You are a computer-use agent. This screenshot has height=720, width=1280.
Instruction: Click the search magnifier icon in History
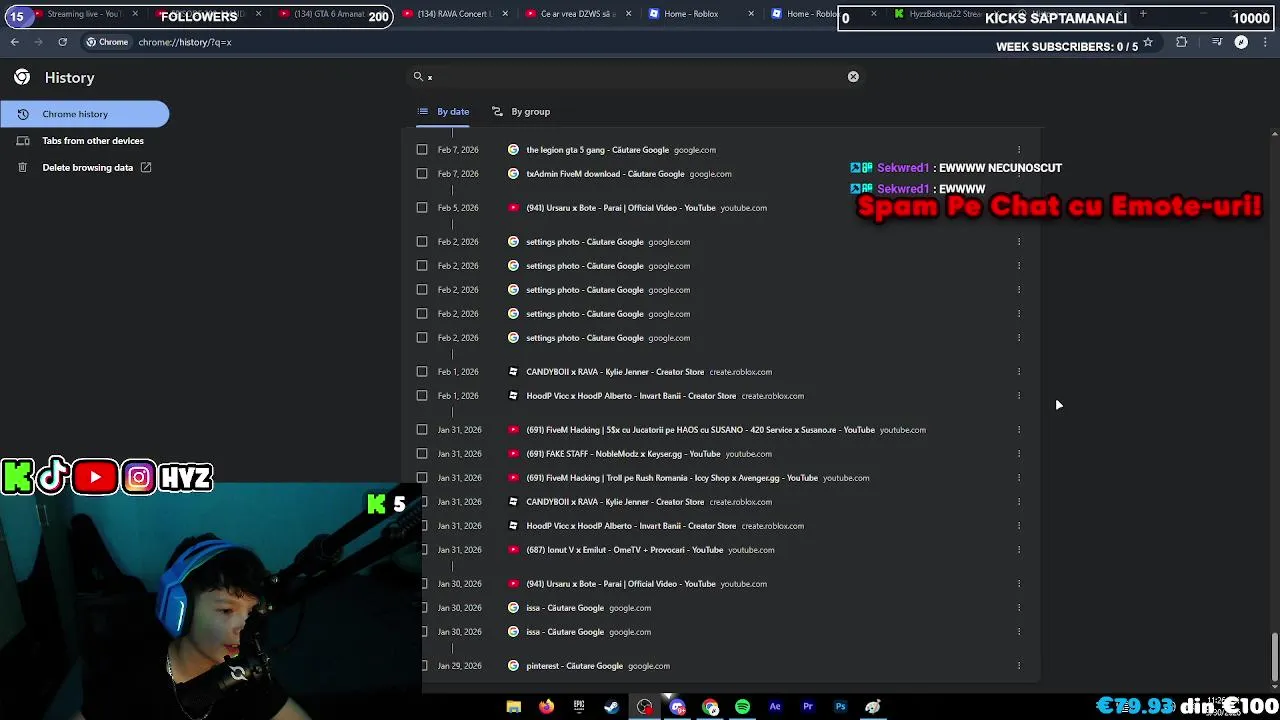(418, 77)
